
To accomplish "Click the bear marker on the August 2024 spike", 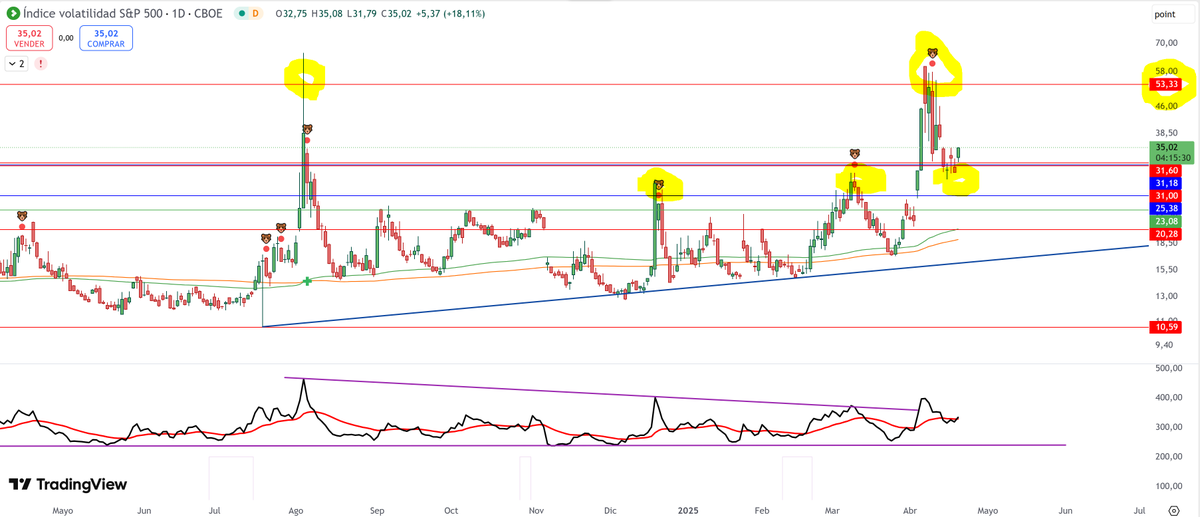I will point(308,129).
